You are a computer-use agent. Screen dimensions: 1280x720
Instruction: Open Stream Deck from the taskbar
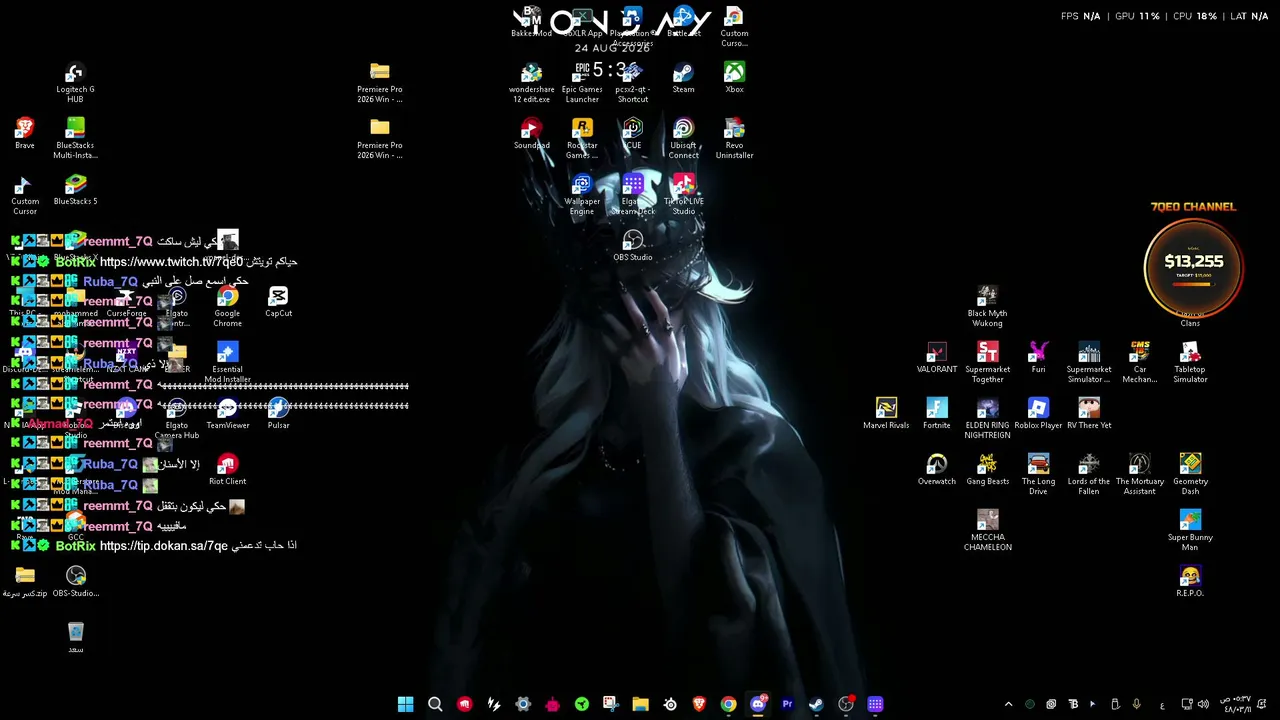tap(875, 704)
